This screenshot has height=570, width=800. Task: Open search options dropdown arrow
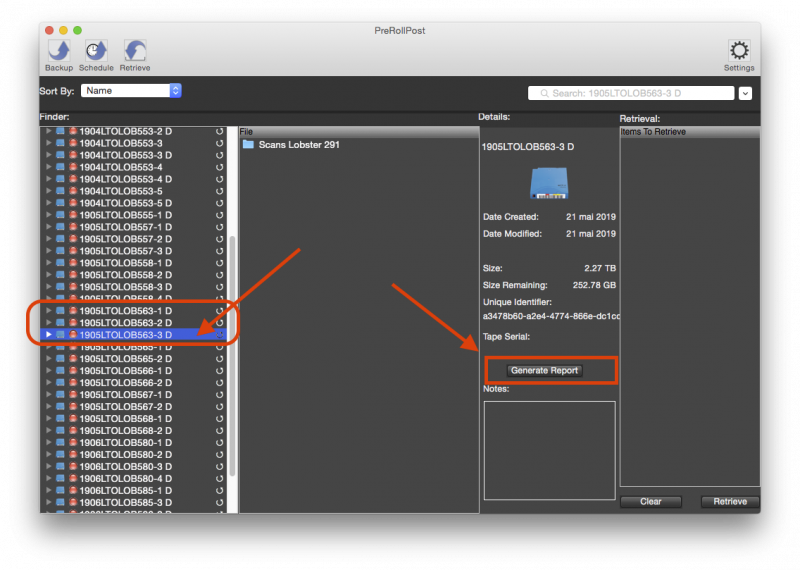point(745,94)
